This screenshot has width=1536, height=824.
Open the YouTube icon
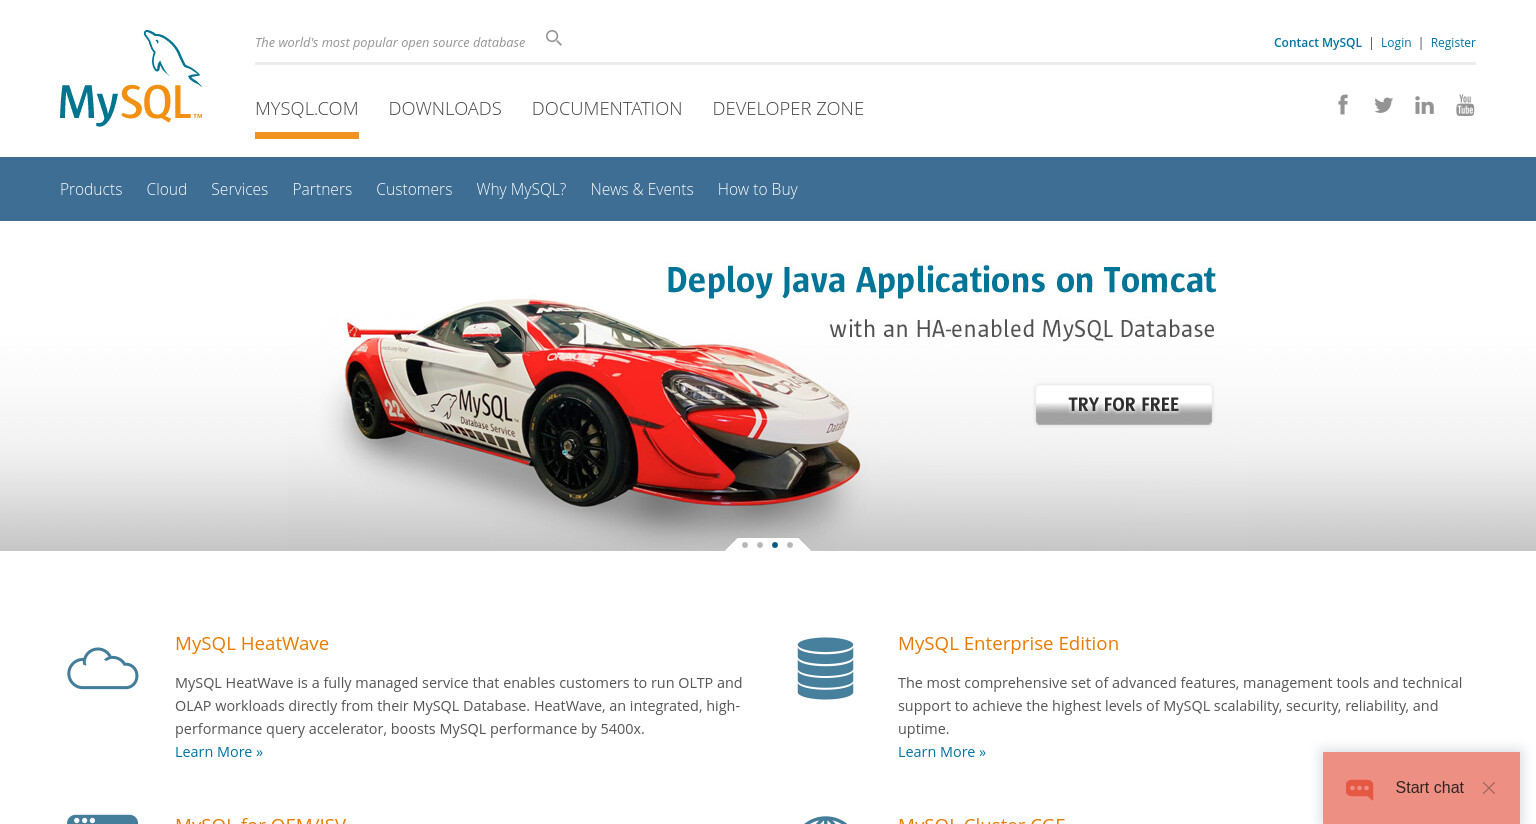tap(1465, 105)
